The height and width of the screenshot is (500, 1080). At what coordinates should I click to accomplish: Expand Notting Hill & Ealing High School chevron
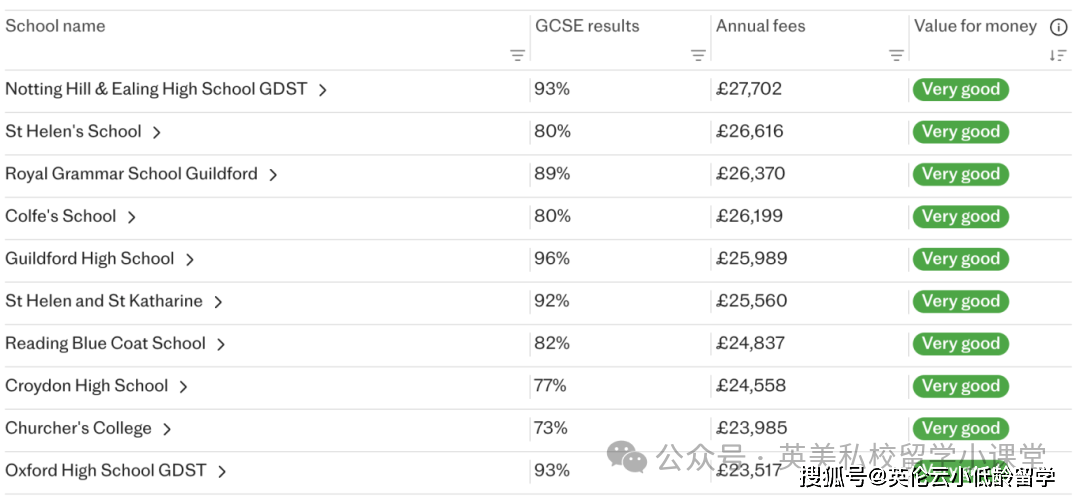(322, 90)
